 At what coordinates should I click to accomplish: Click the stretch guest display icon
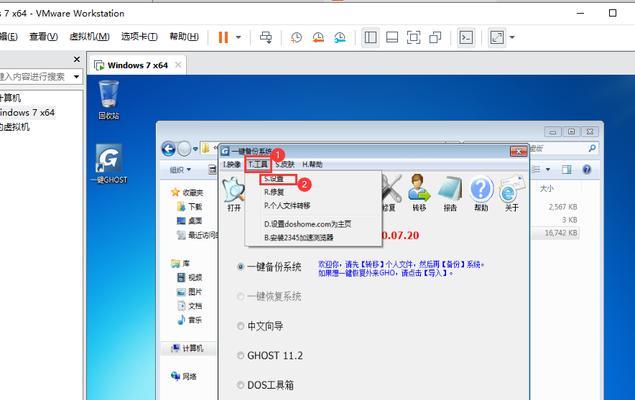point(497,37)
